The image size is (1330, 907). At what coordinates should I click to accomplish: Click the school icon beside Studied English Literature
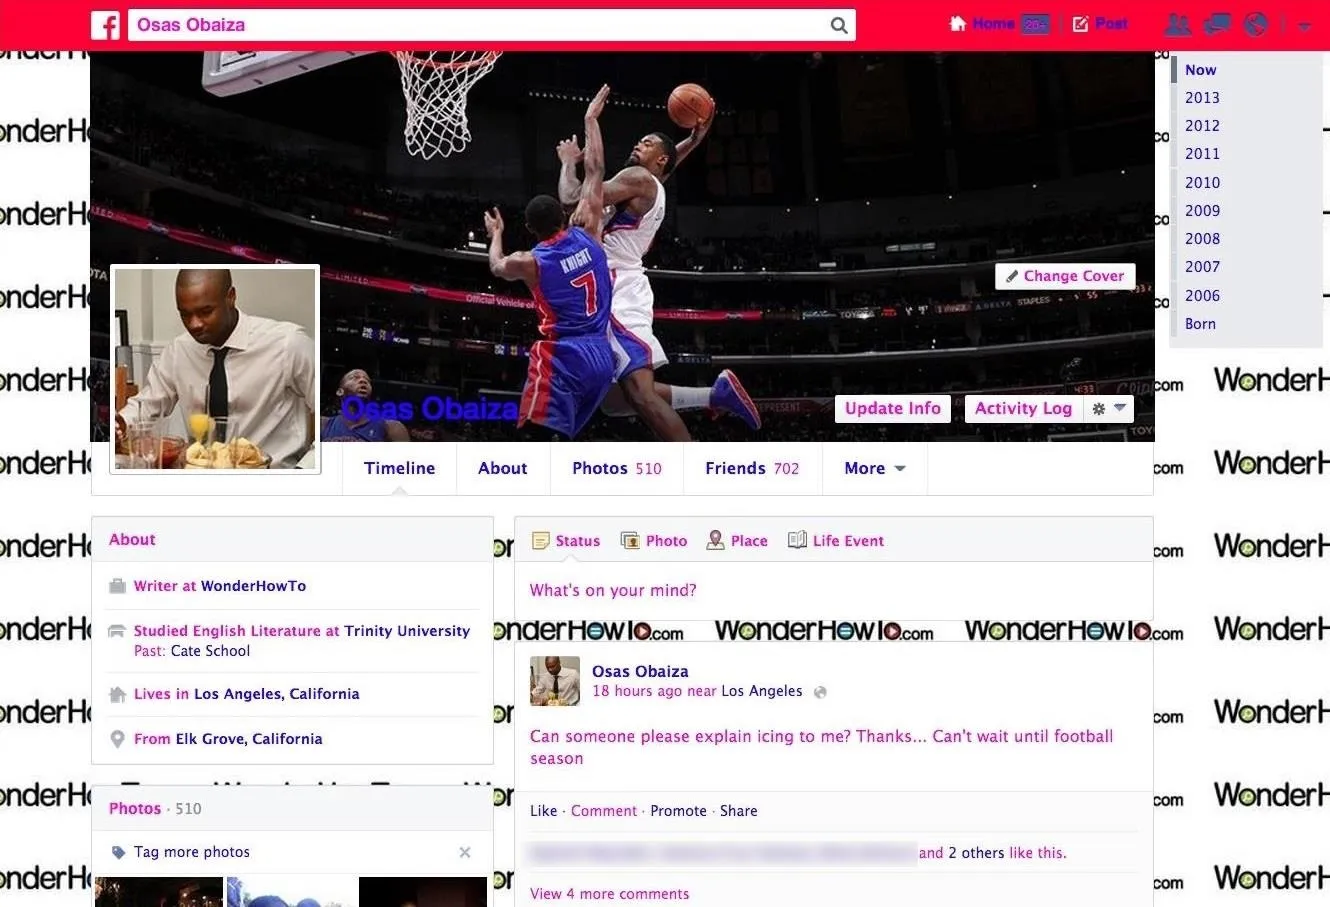117,631
